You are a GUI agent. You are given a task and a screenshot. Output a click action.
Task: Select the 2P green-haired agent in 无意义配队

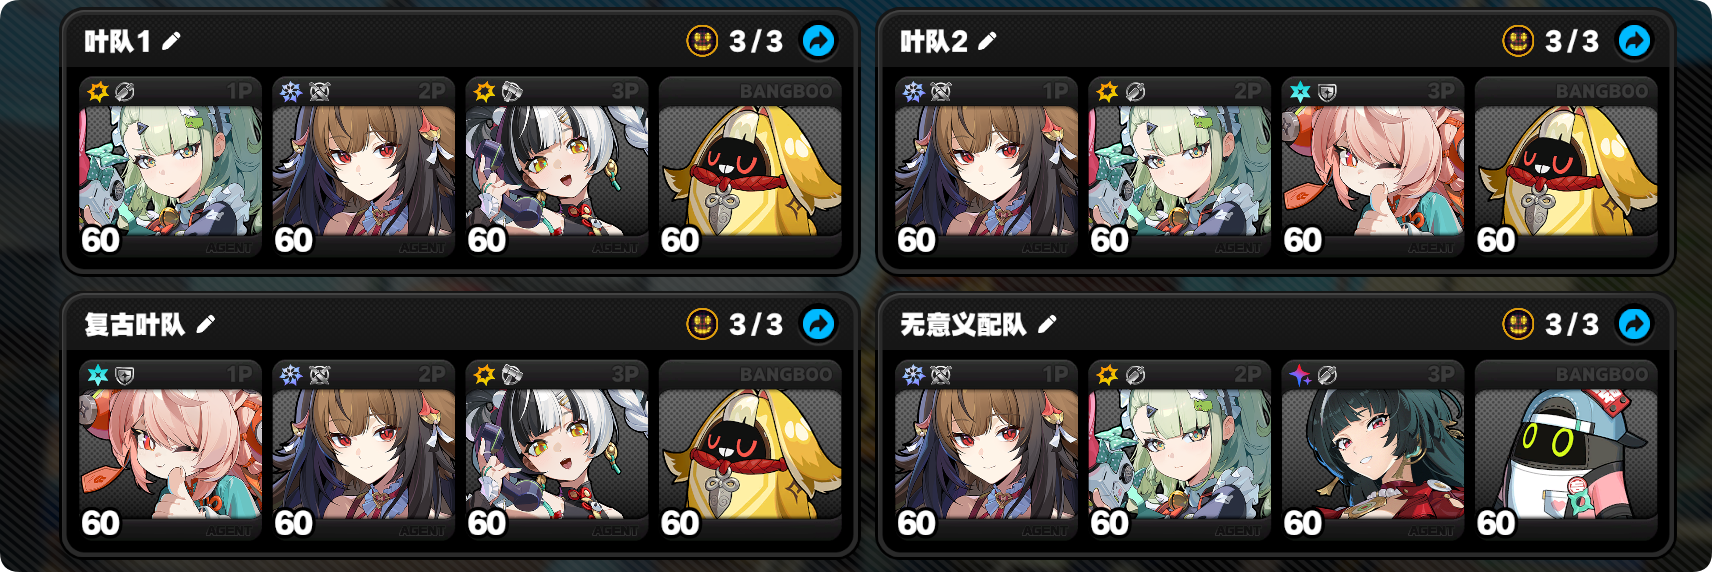[1180, 450]
